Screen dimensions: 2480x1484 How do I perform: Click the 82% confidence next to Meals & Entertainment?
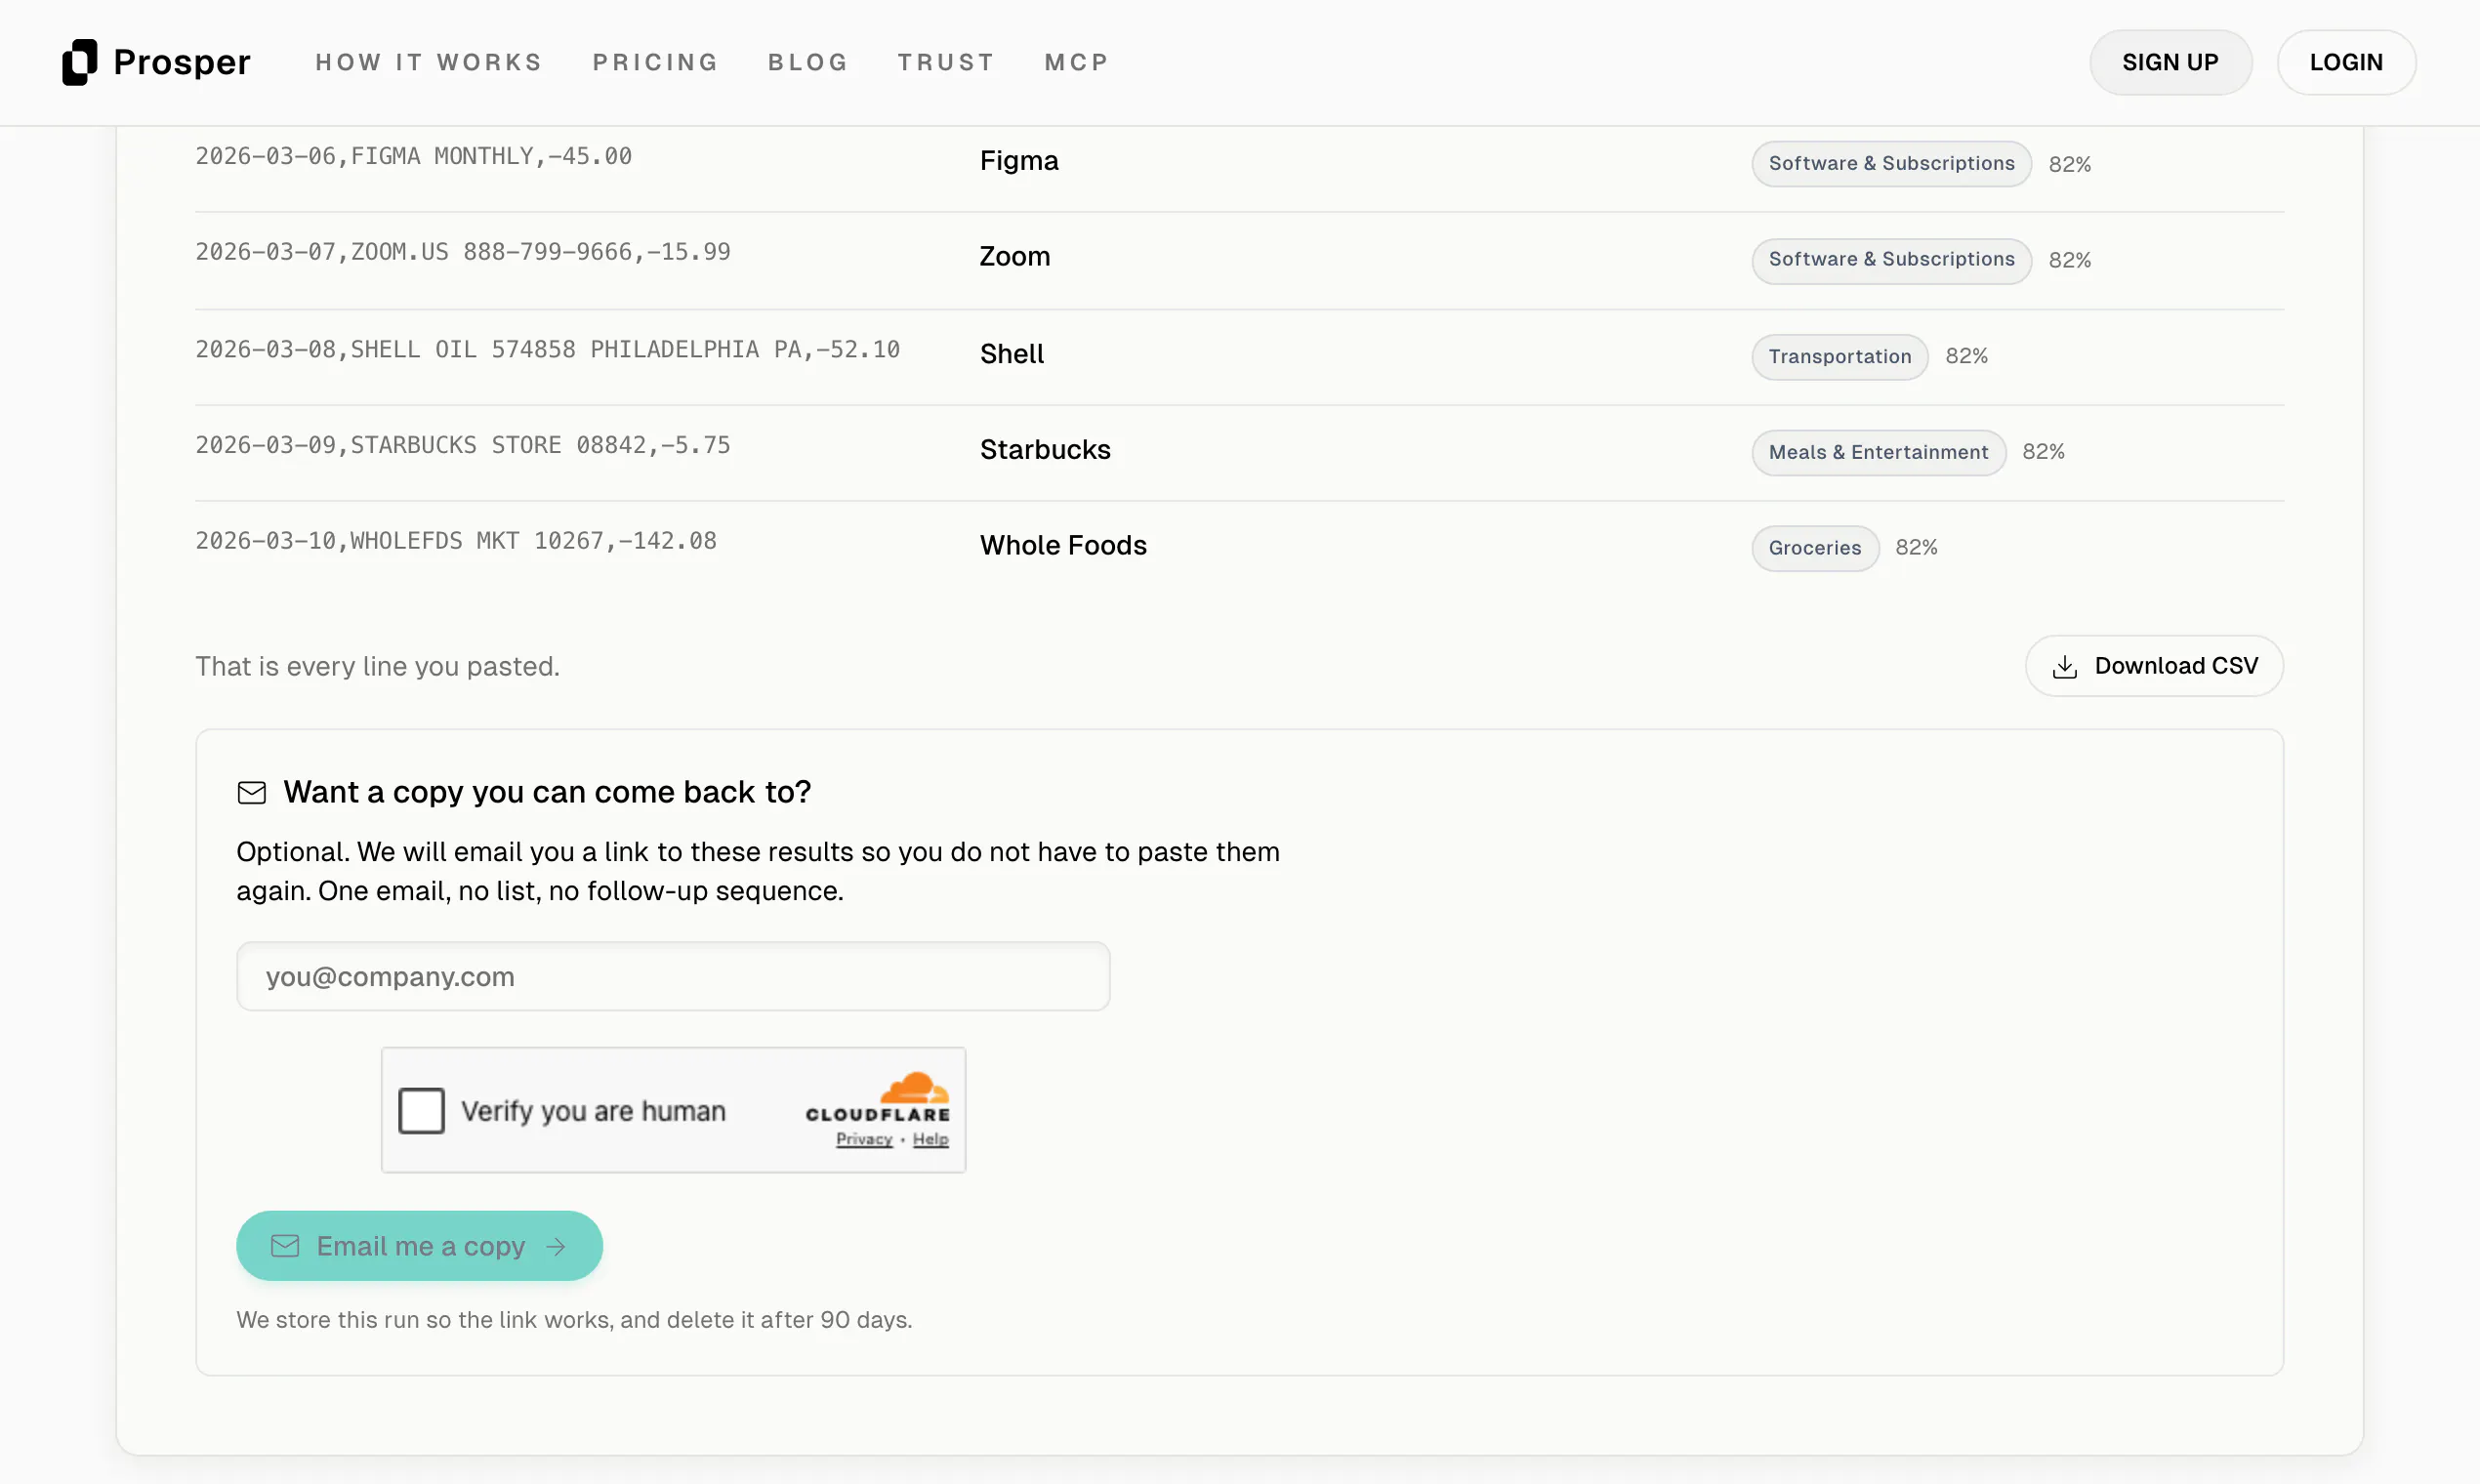point(2043,452)
